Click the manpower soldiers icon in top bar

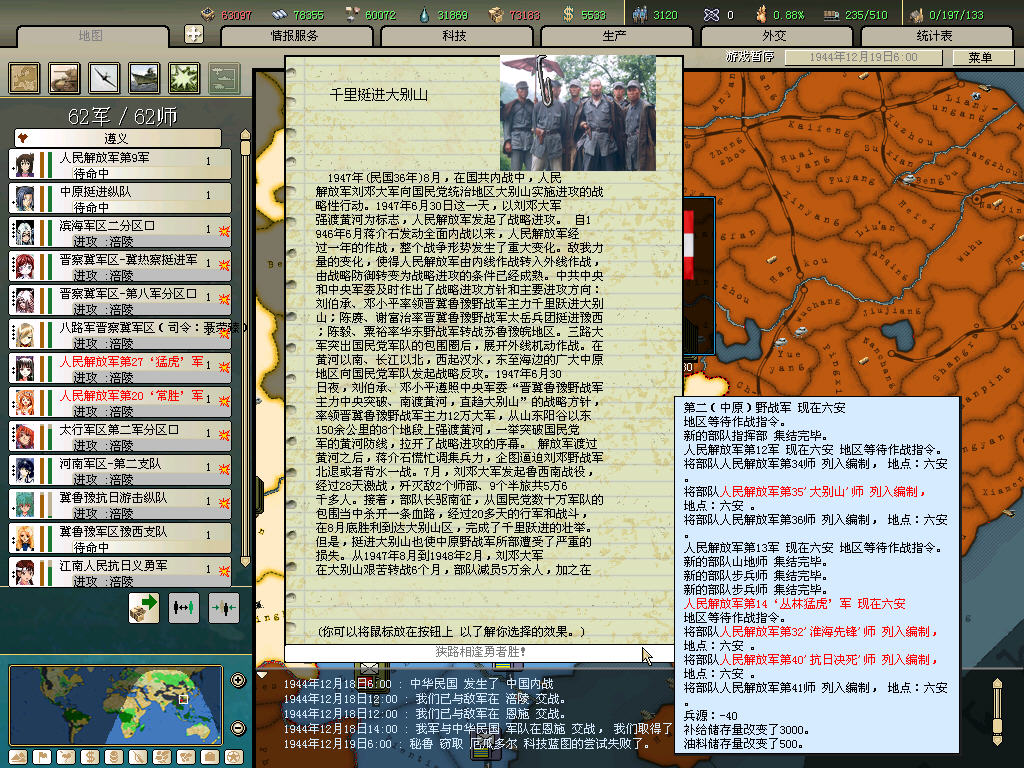click(x=640, y=14)
